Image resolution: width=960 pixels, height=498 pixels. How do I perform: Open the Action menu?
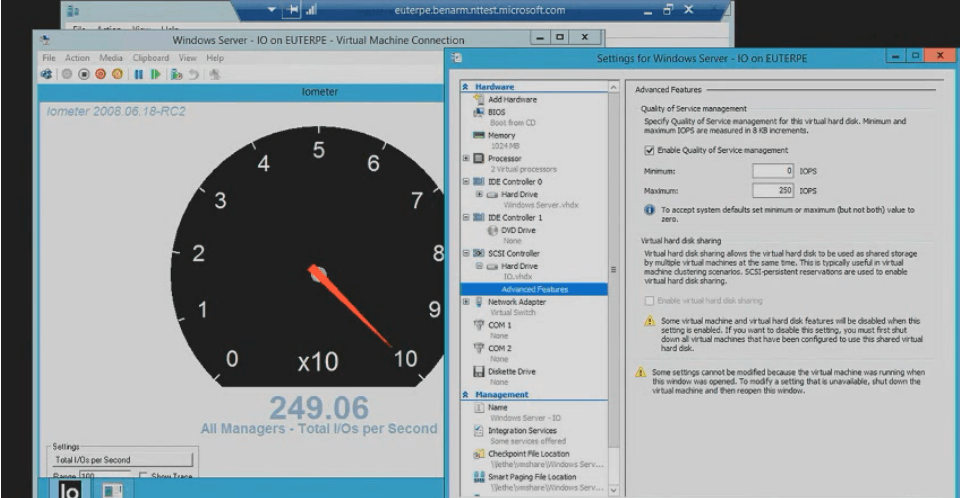(x=77, y=58)
